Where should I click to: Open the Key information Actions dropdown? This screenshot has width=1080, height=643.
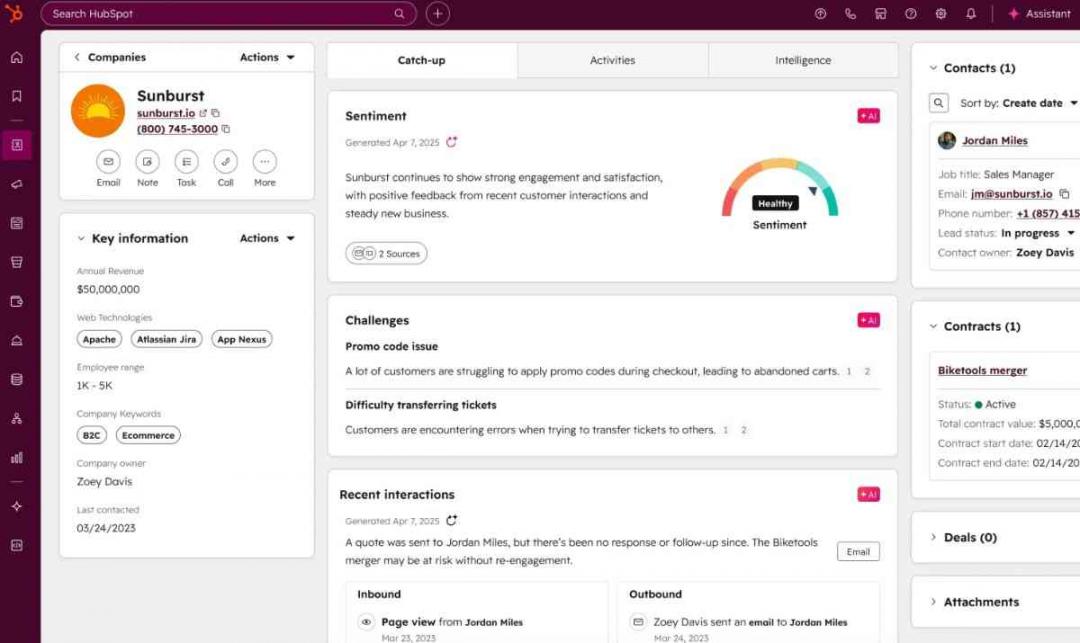click(267, 238)
